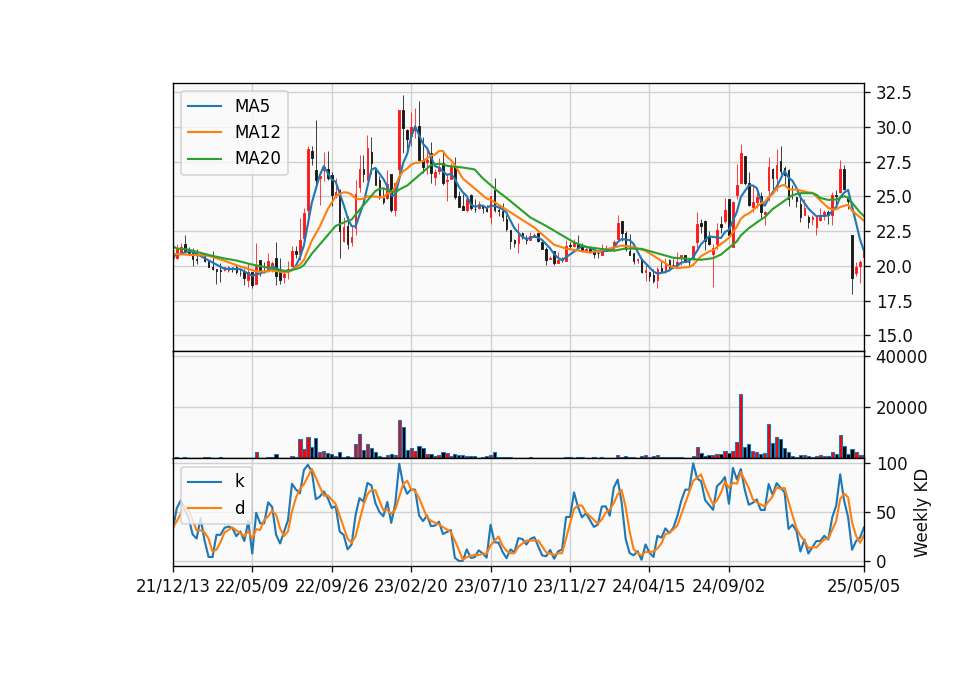The image size is (960, 690).
Task: Click the 25.0 price axis label
Action: pyautogui.click(x=894, y=197)
